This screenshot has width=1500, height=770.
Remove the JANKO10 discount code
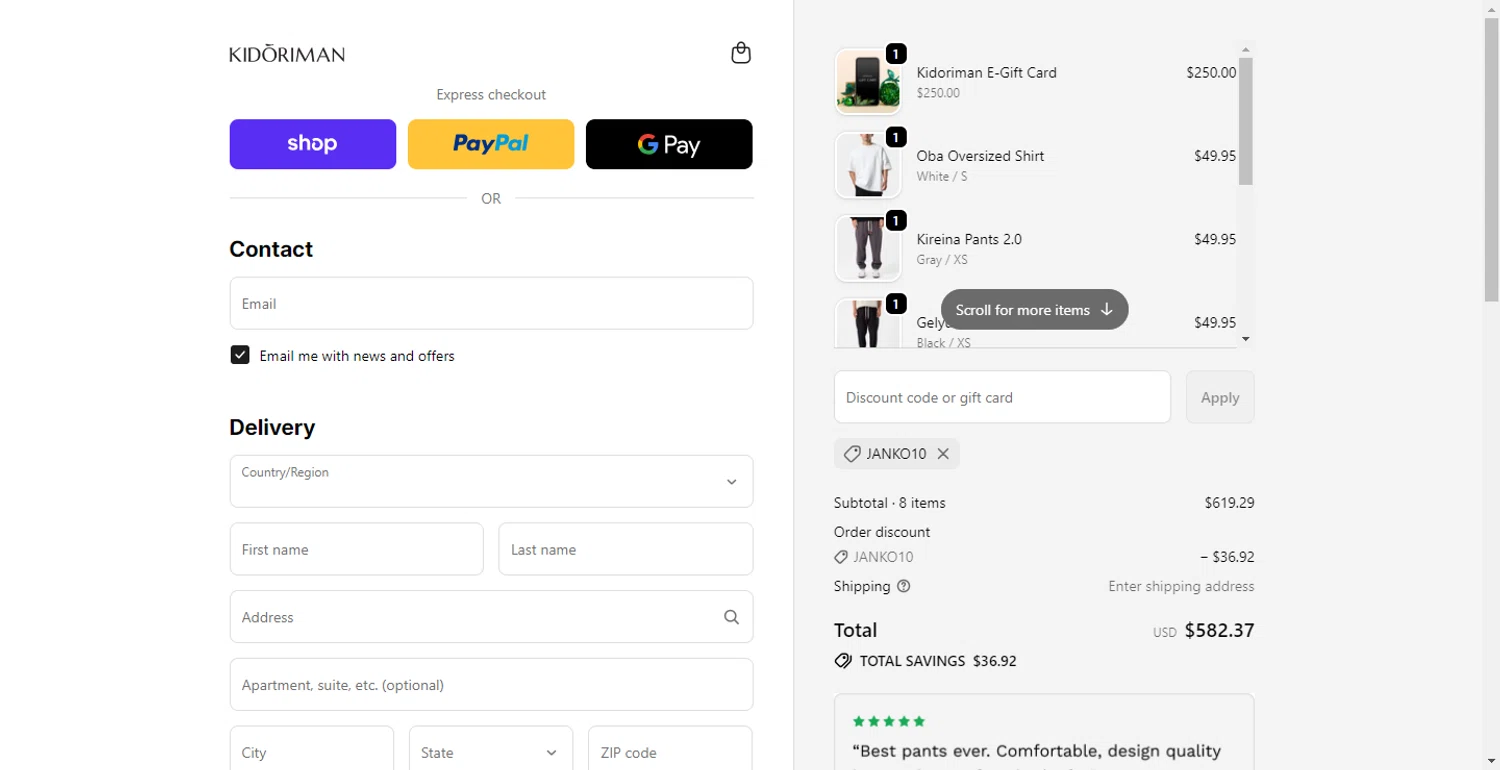[943, 454]
